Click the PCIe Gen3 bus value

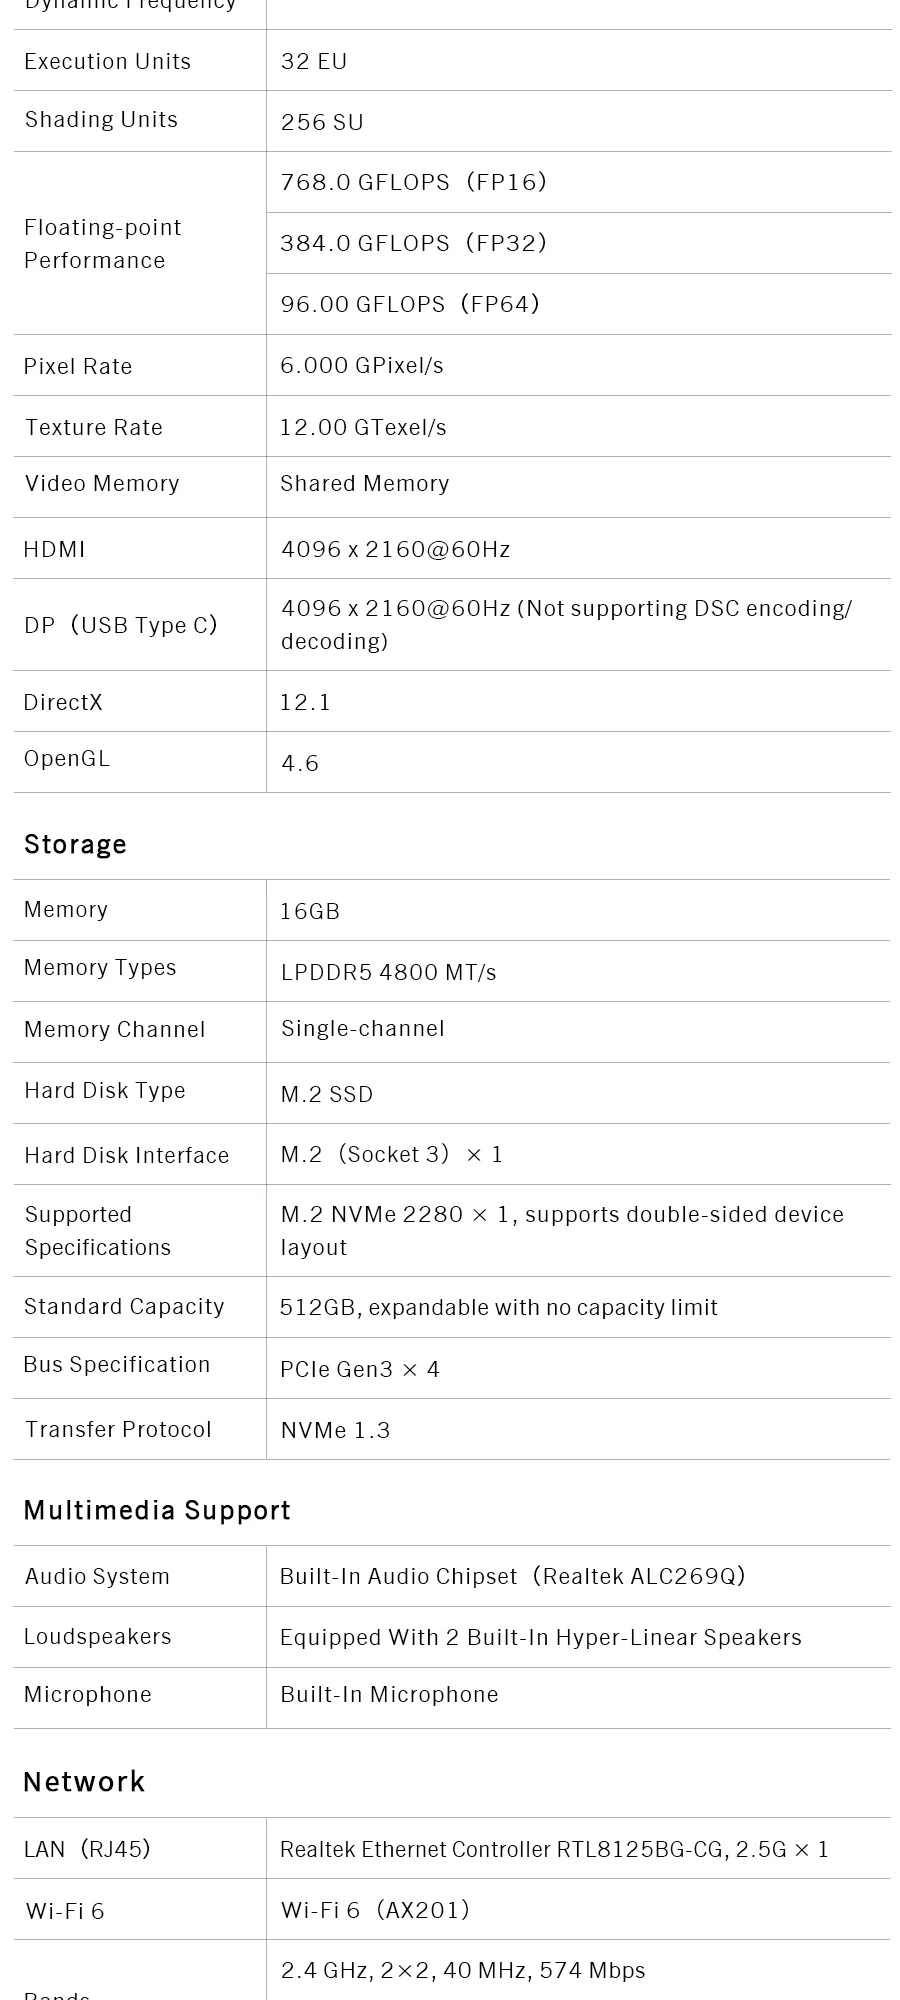(x=360, y=1369)
